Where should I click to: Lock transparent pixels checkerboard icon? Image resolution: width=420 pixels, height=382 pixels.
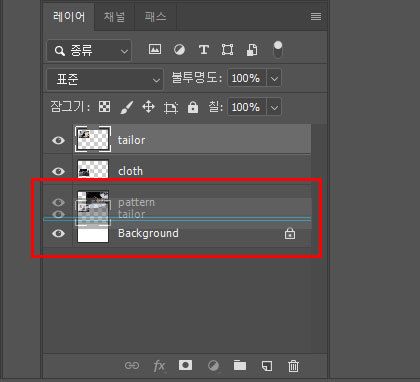point(104,107)
